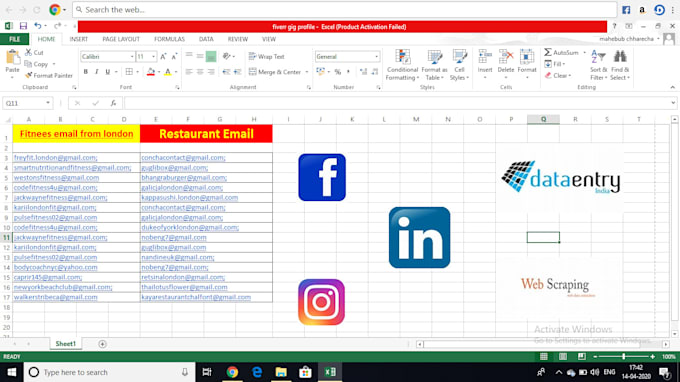The width and height of the screenshot is (680, 382).
Task: Open Format as Table gallery
Action: [x=435, y=65]
